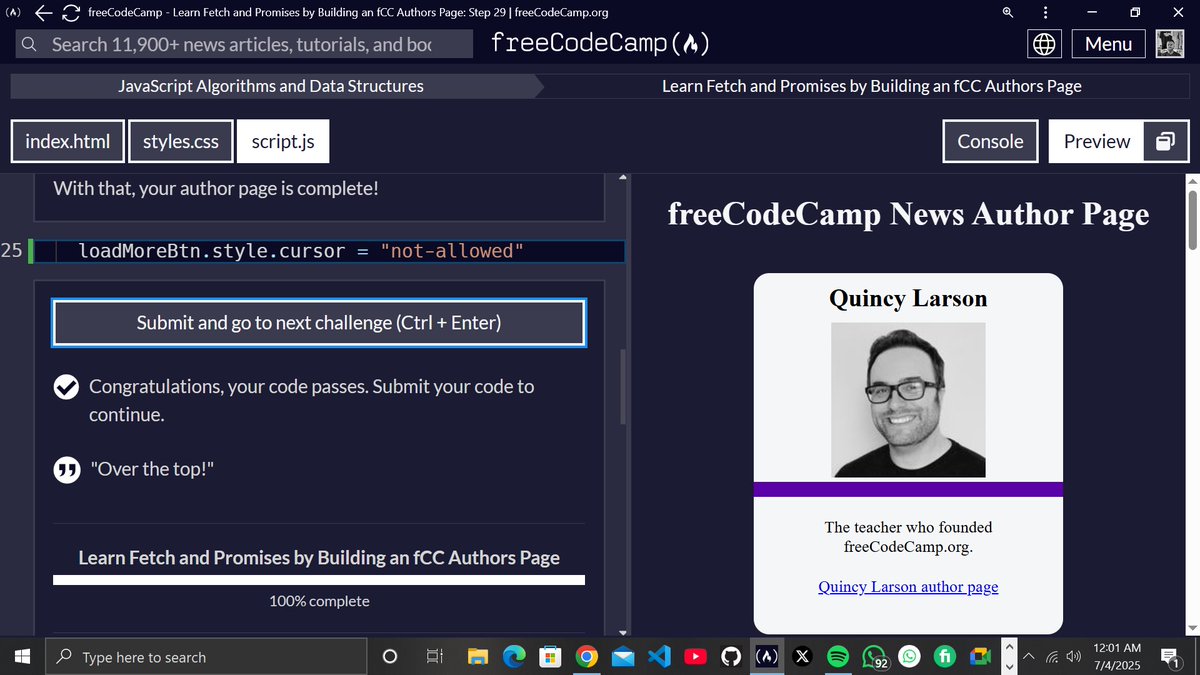Open the Mail app from taskbar
This screenshot has width=1200, height=675.
click(x=623, y=657)
